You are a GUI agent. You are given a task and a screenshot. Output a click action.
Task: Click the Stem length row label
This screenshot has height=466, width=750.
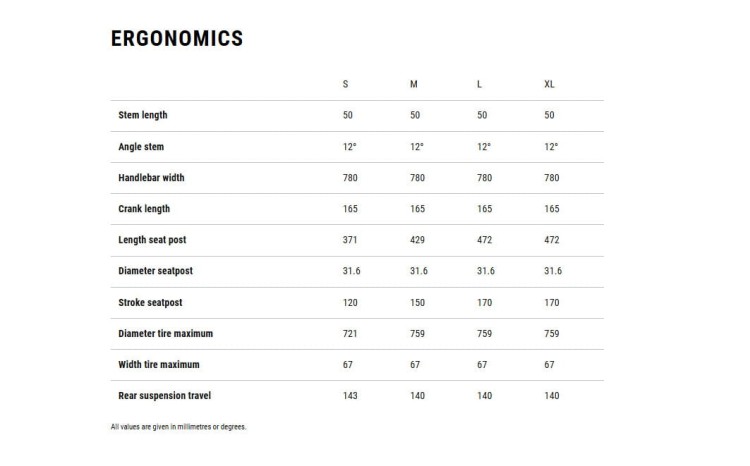143,115
